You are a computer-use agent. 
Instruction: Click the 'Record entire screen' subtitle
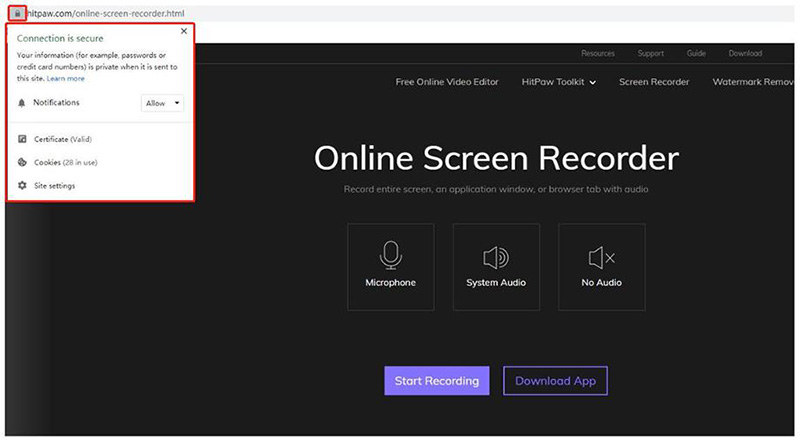(x=496, y=189)
